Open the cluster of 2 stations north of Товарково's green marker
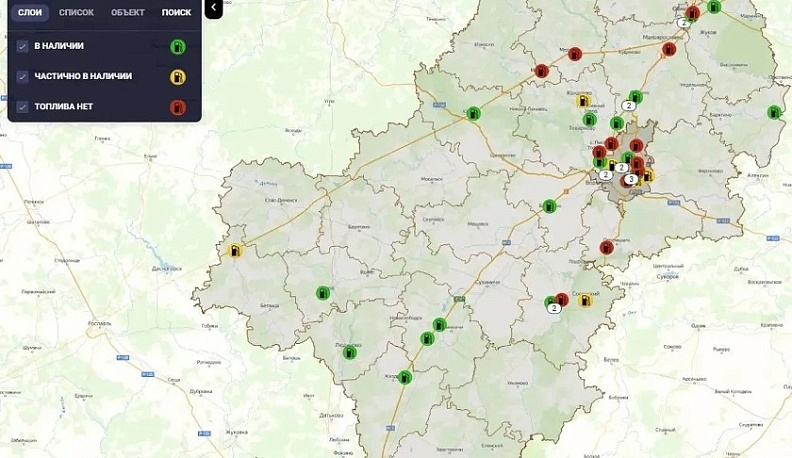The image size is (792, 458). pyautogui.click(x=629, y=106)
